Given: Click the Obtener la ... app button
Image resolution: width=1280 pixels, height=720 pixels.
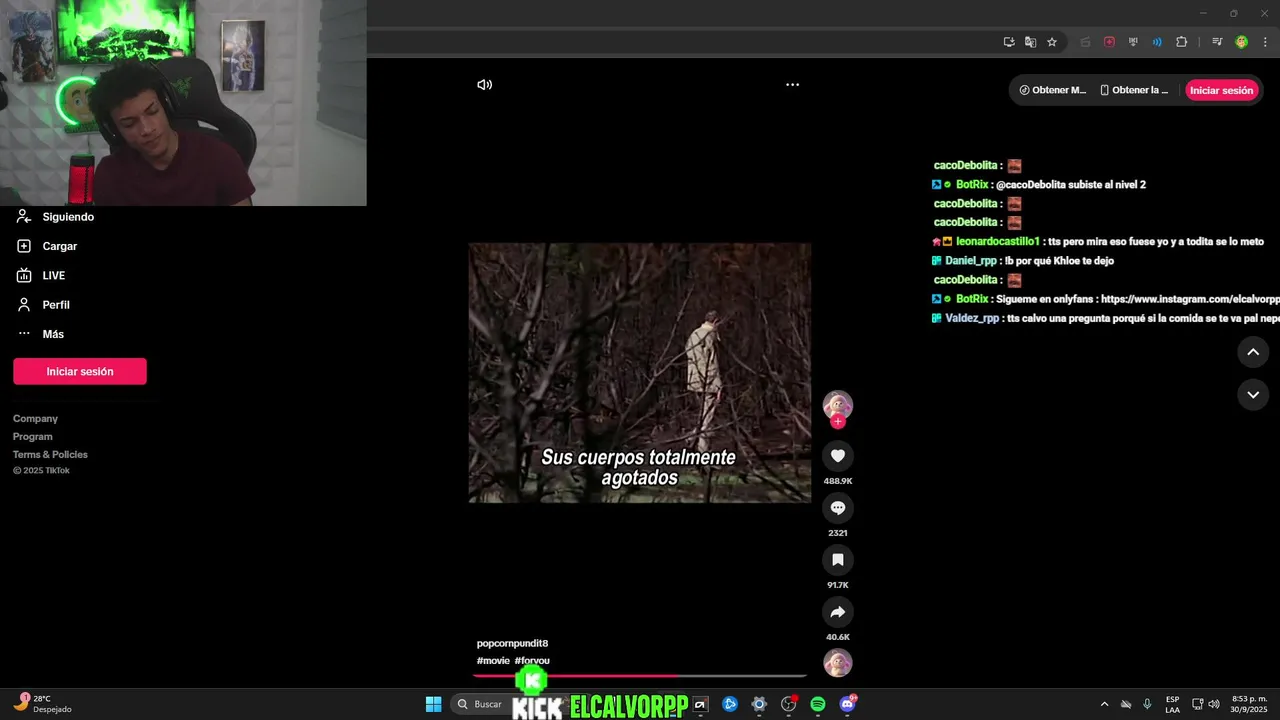Looking at the screenshot, I should [1134, 90].
